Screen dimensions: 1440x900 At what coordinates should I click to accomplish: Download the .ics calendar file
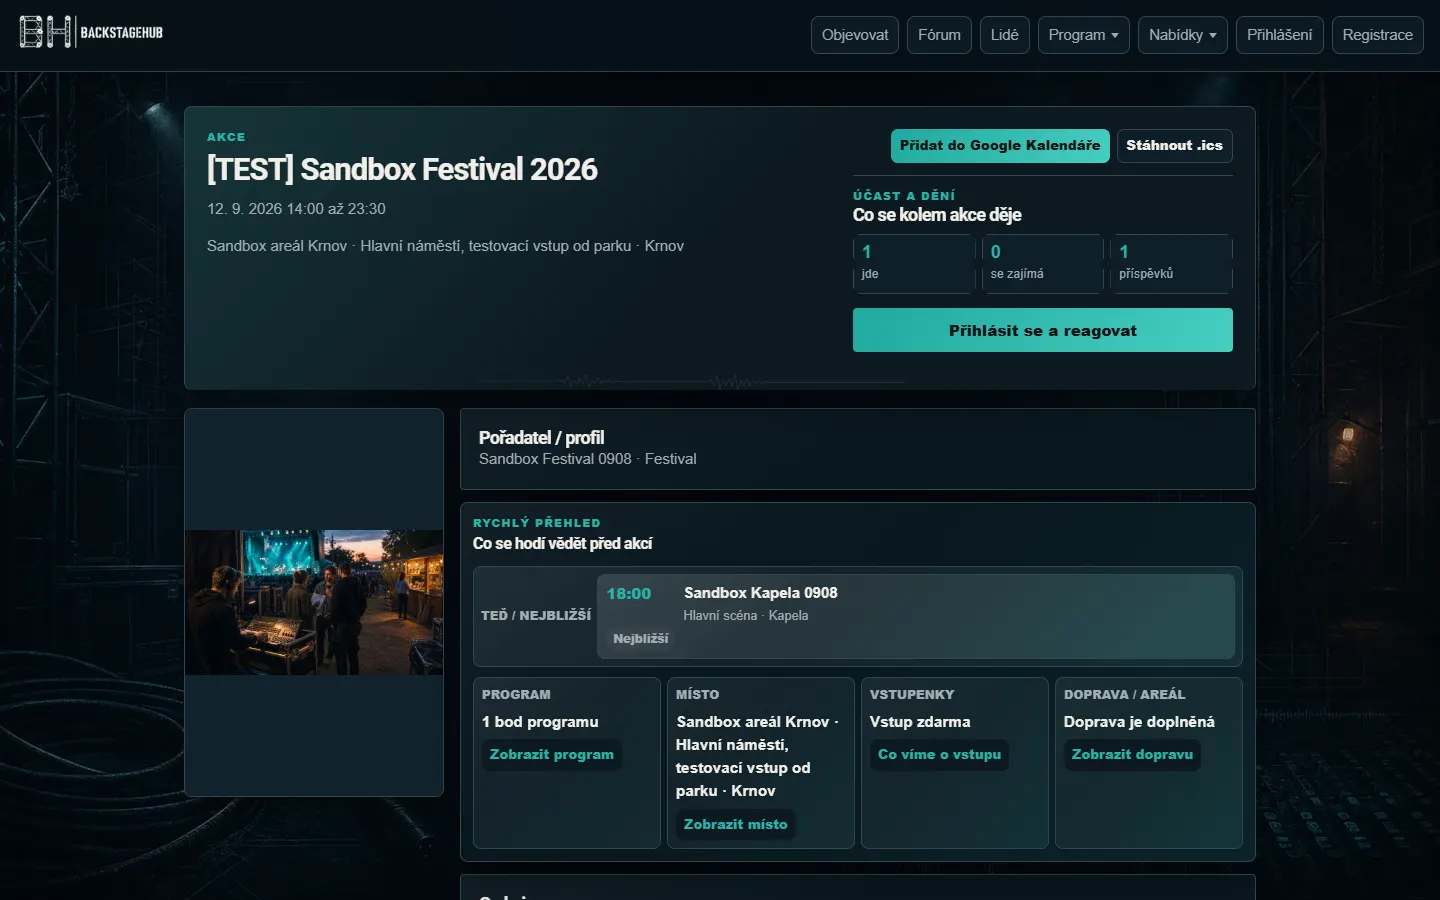[1175, 146]
